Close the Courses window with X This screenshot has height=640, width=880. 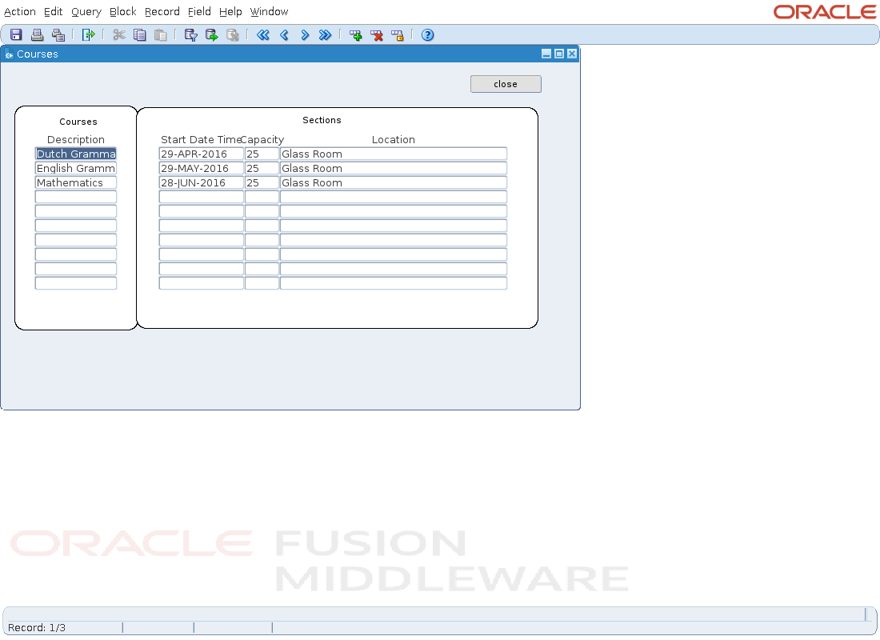[x=572, y=54]
